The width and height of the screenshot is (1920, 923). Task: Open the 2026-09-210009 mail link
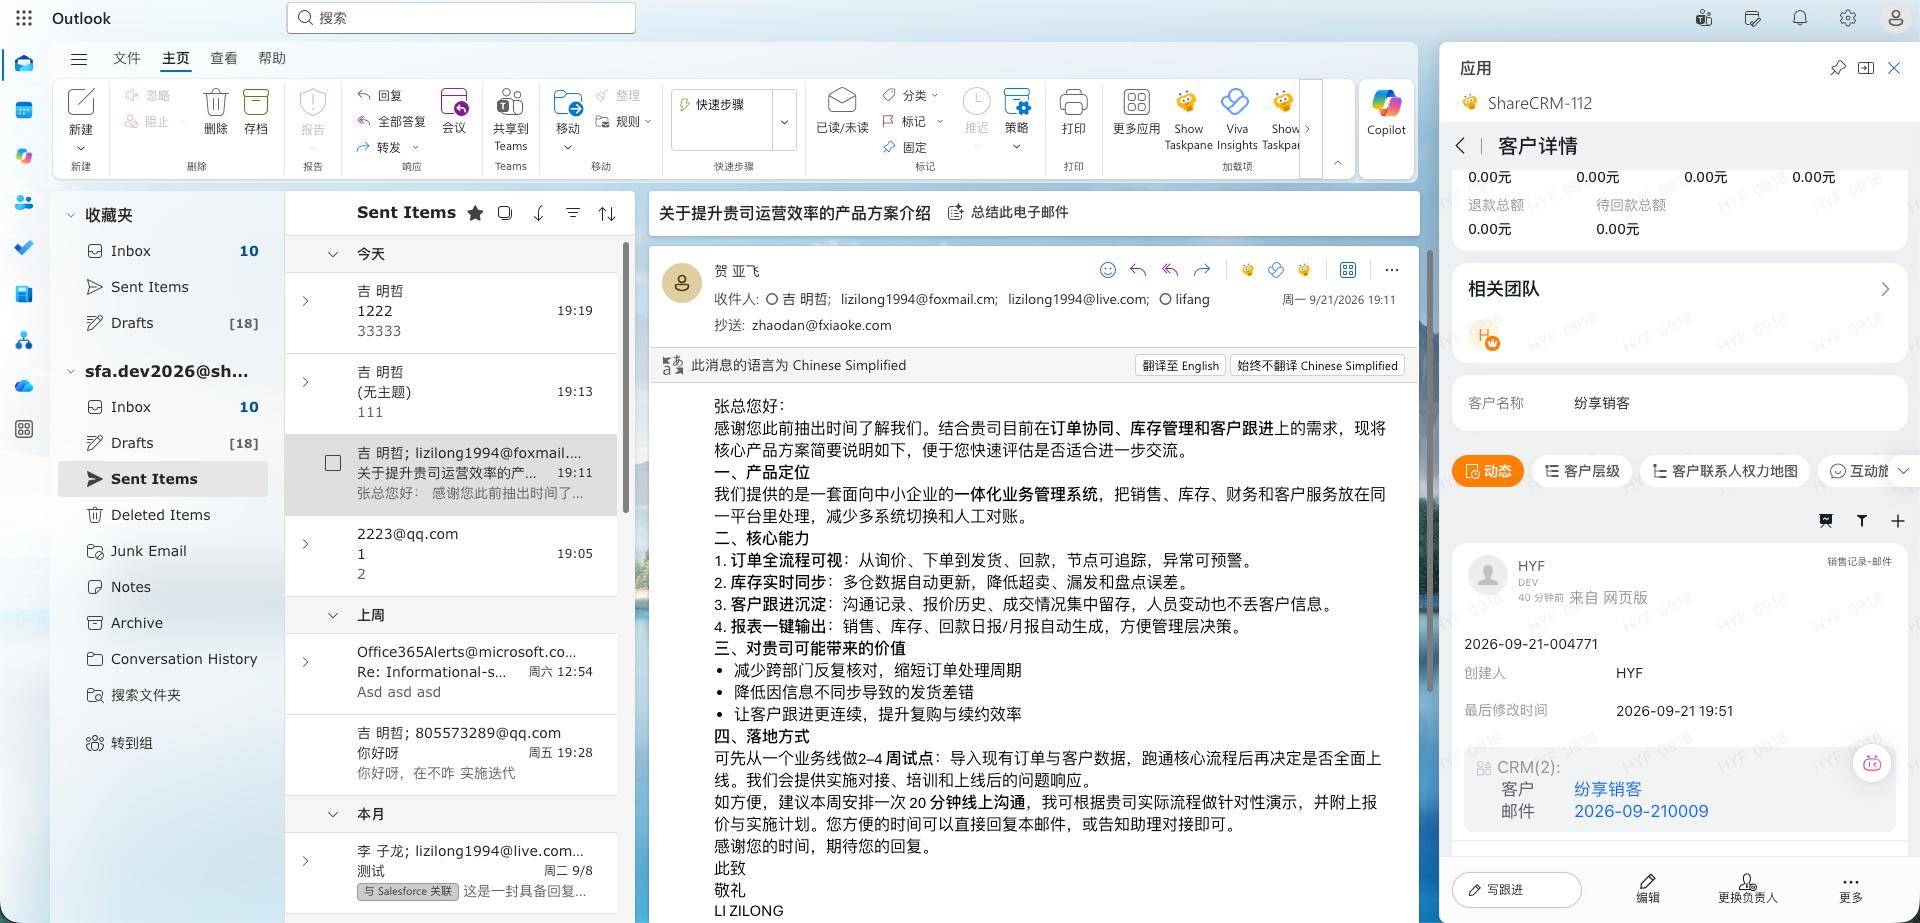tap(1641, 811)
